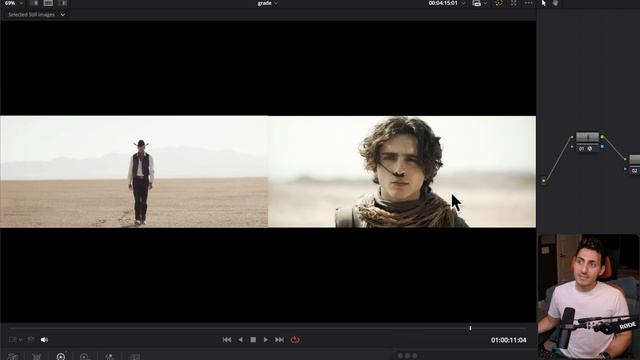Screen dimensions: 640x360
Task: Click the enhanced viewer expand icon
Action: click(x=514, y=3)
